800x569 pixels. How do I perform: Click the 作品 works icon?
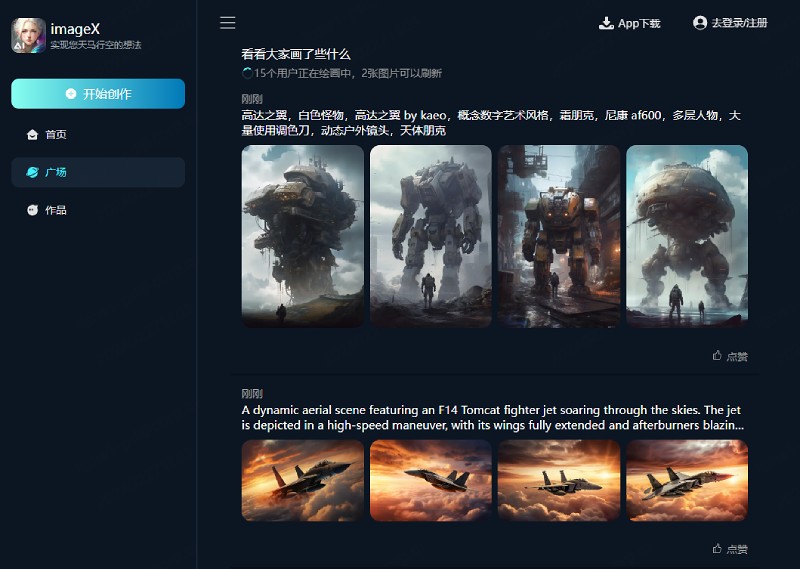pos(33,210)
